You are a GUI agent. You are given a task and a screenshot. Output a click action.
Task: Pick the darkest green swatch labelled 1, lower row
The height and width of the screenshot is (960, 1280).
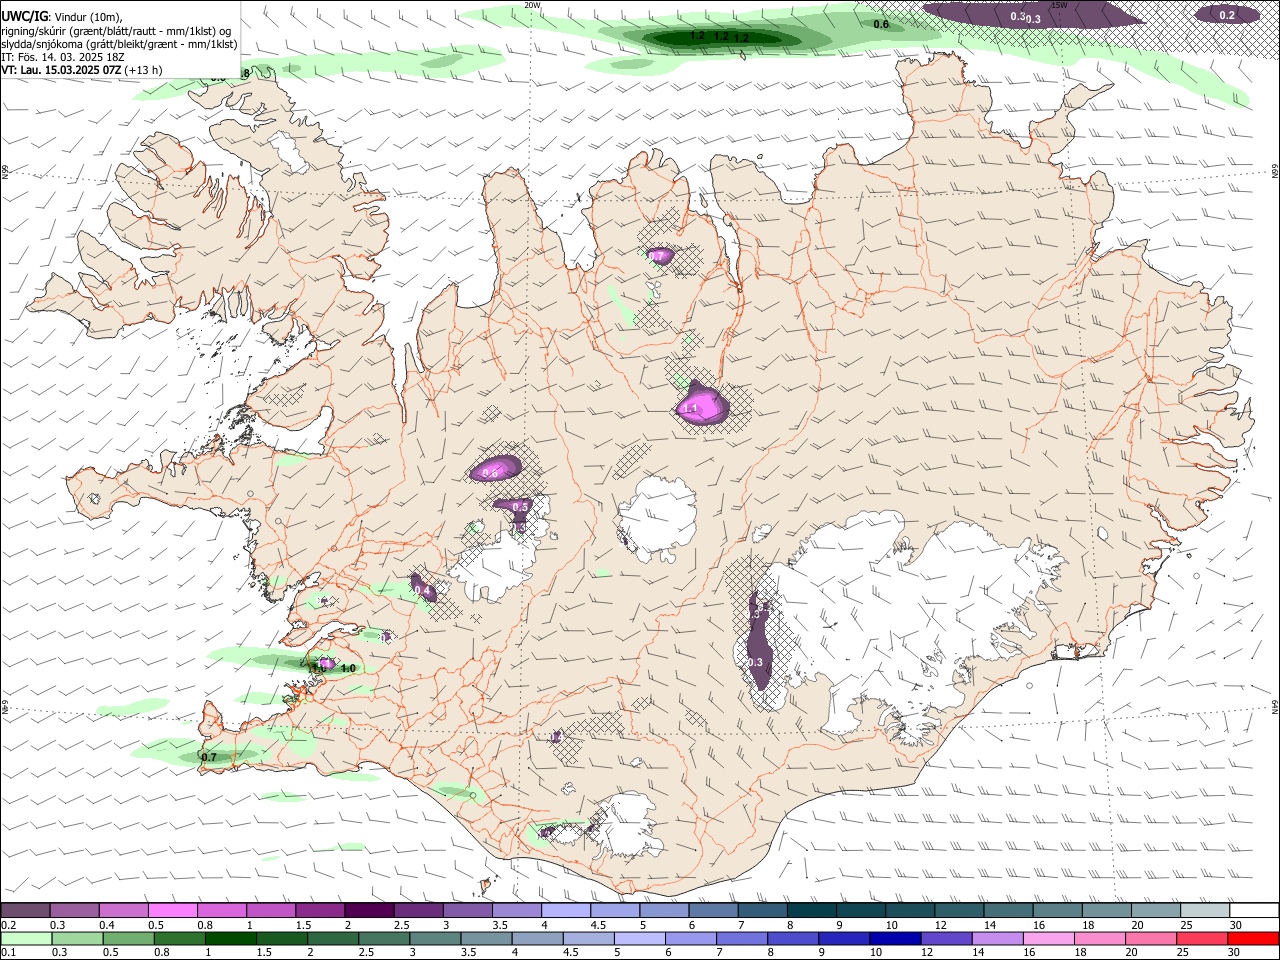click(232, 938)
